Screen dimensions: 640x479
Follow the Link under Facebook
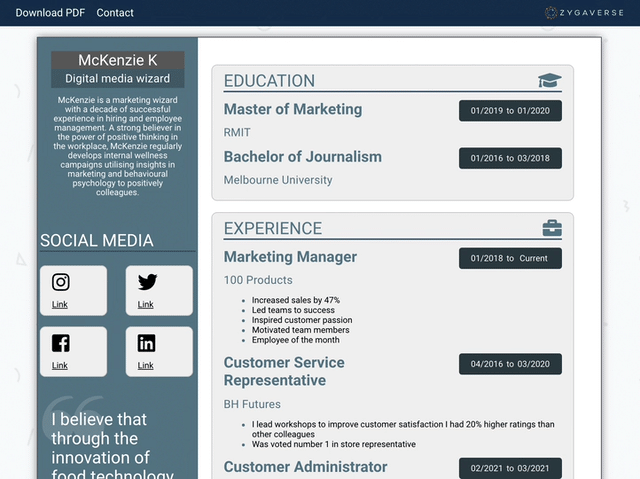click(60, 366)
